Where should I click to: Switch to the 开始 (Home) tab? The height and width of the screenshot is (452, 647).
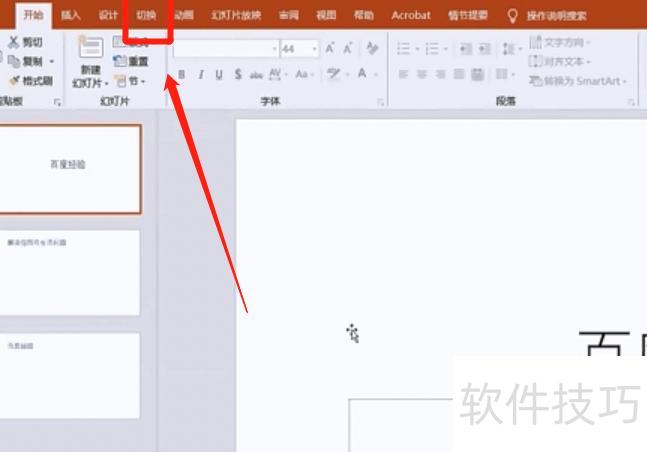click(33, 15)
